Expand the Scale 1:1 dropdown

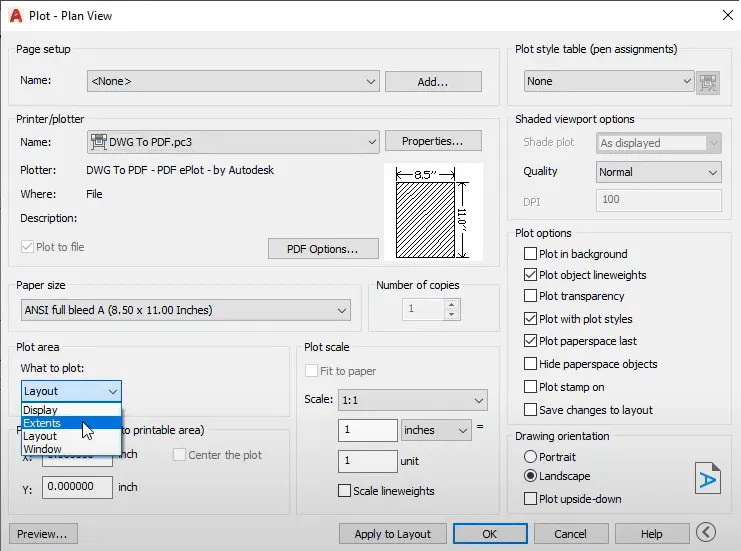pyautogui.click(x=413, y=400)
